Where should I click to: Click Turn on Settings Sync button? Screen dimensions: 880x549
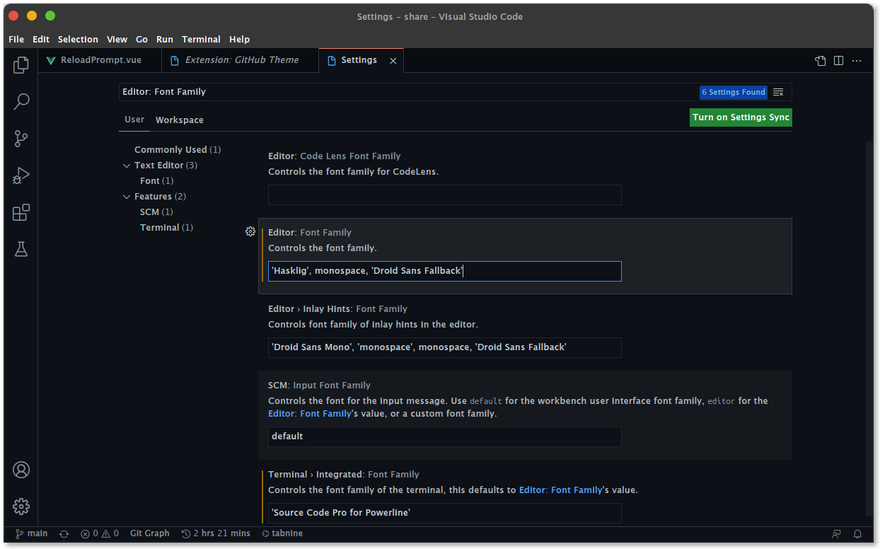(740, 117)
